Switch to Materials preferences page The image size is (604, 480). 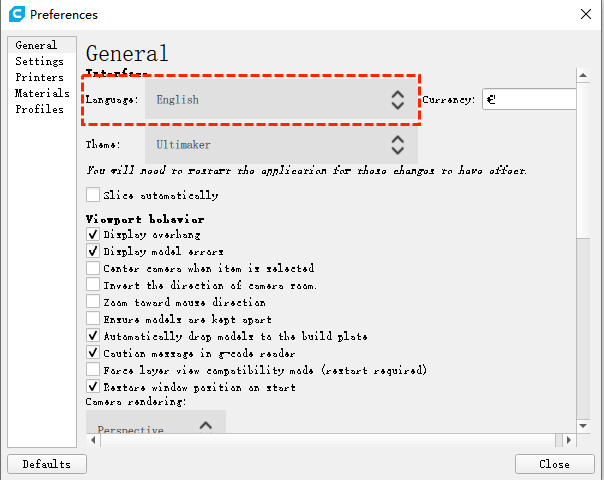[x=42, y=93]
